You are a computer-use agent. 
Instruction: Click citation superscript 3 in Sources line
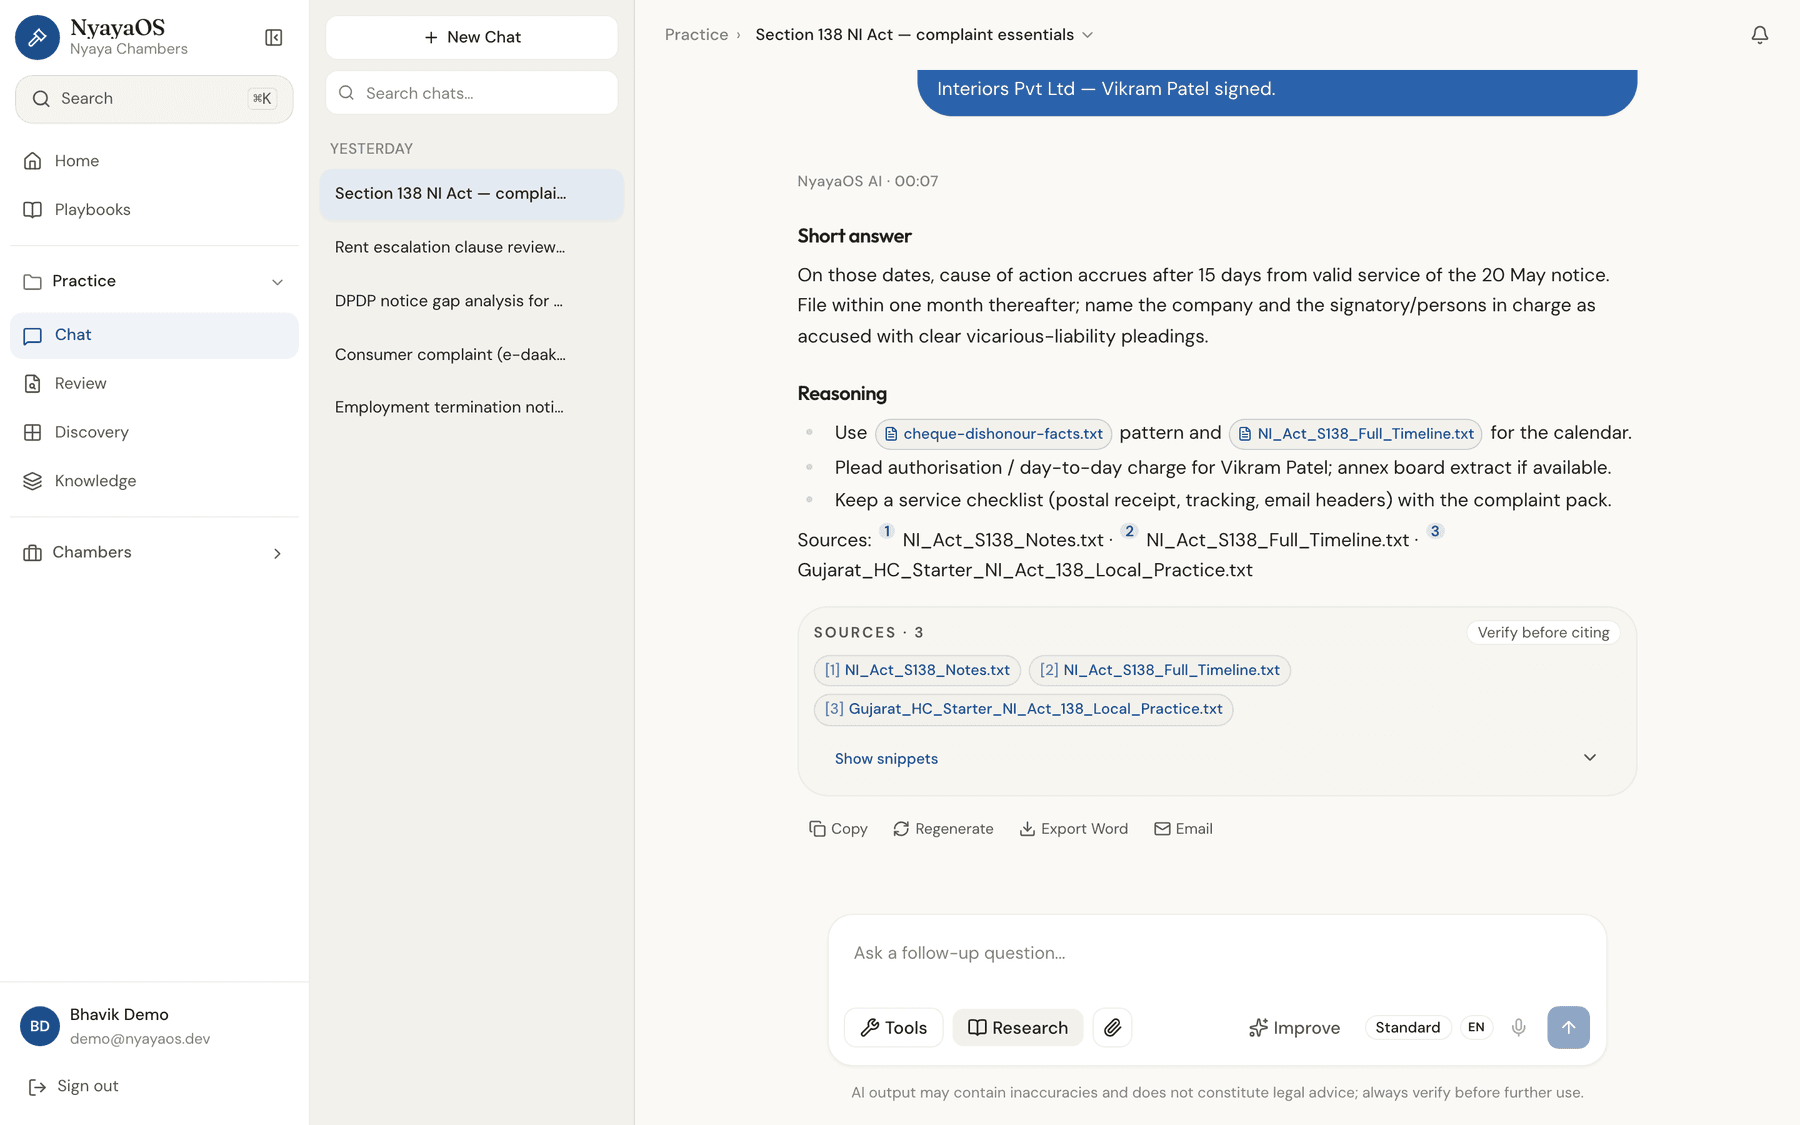[x=1435, y=531]
